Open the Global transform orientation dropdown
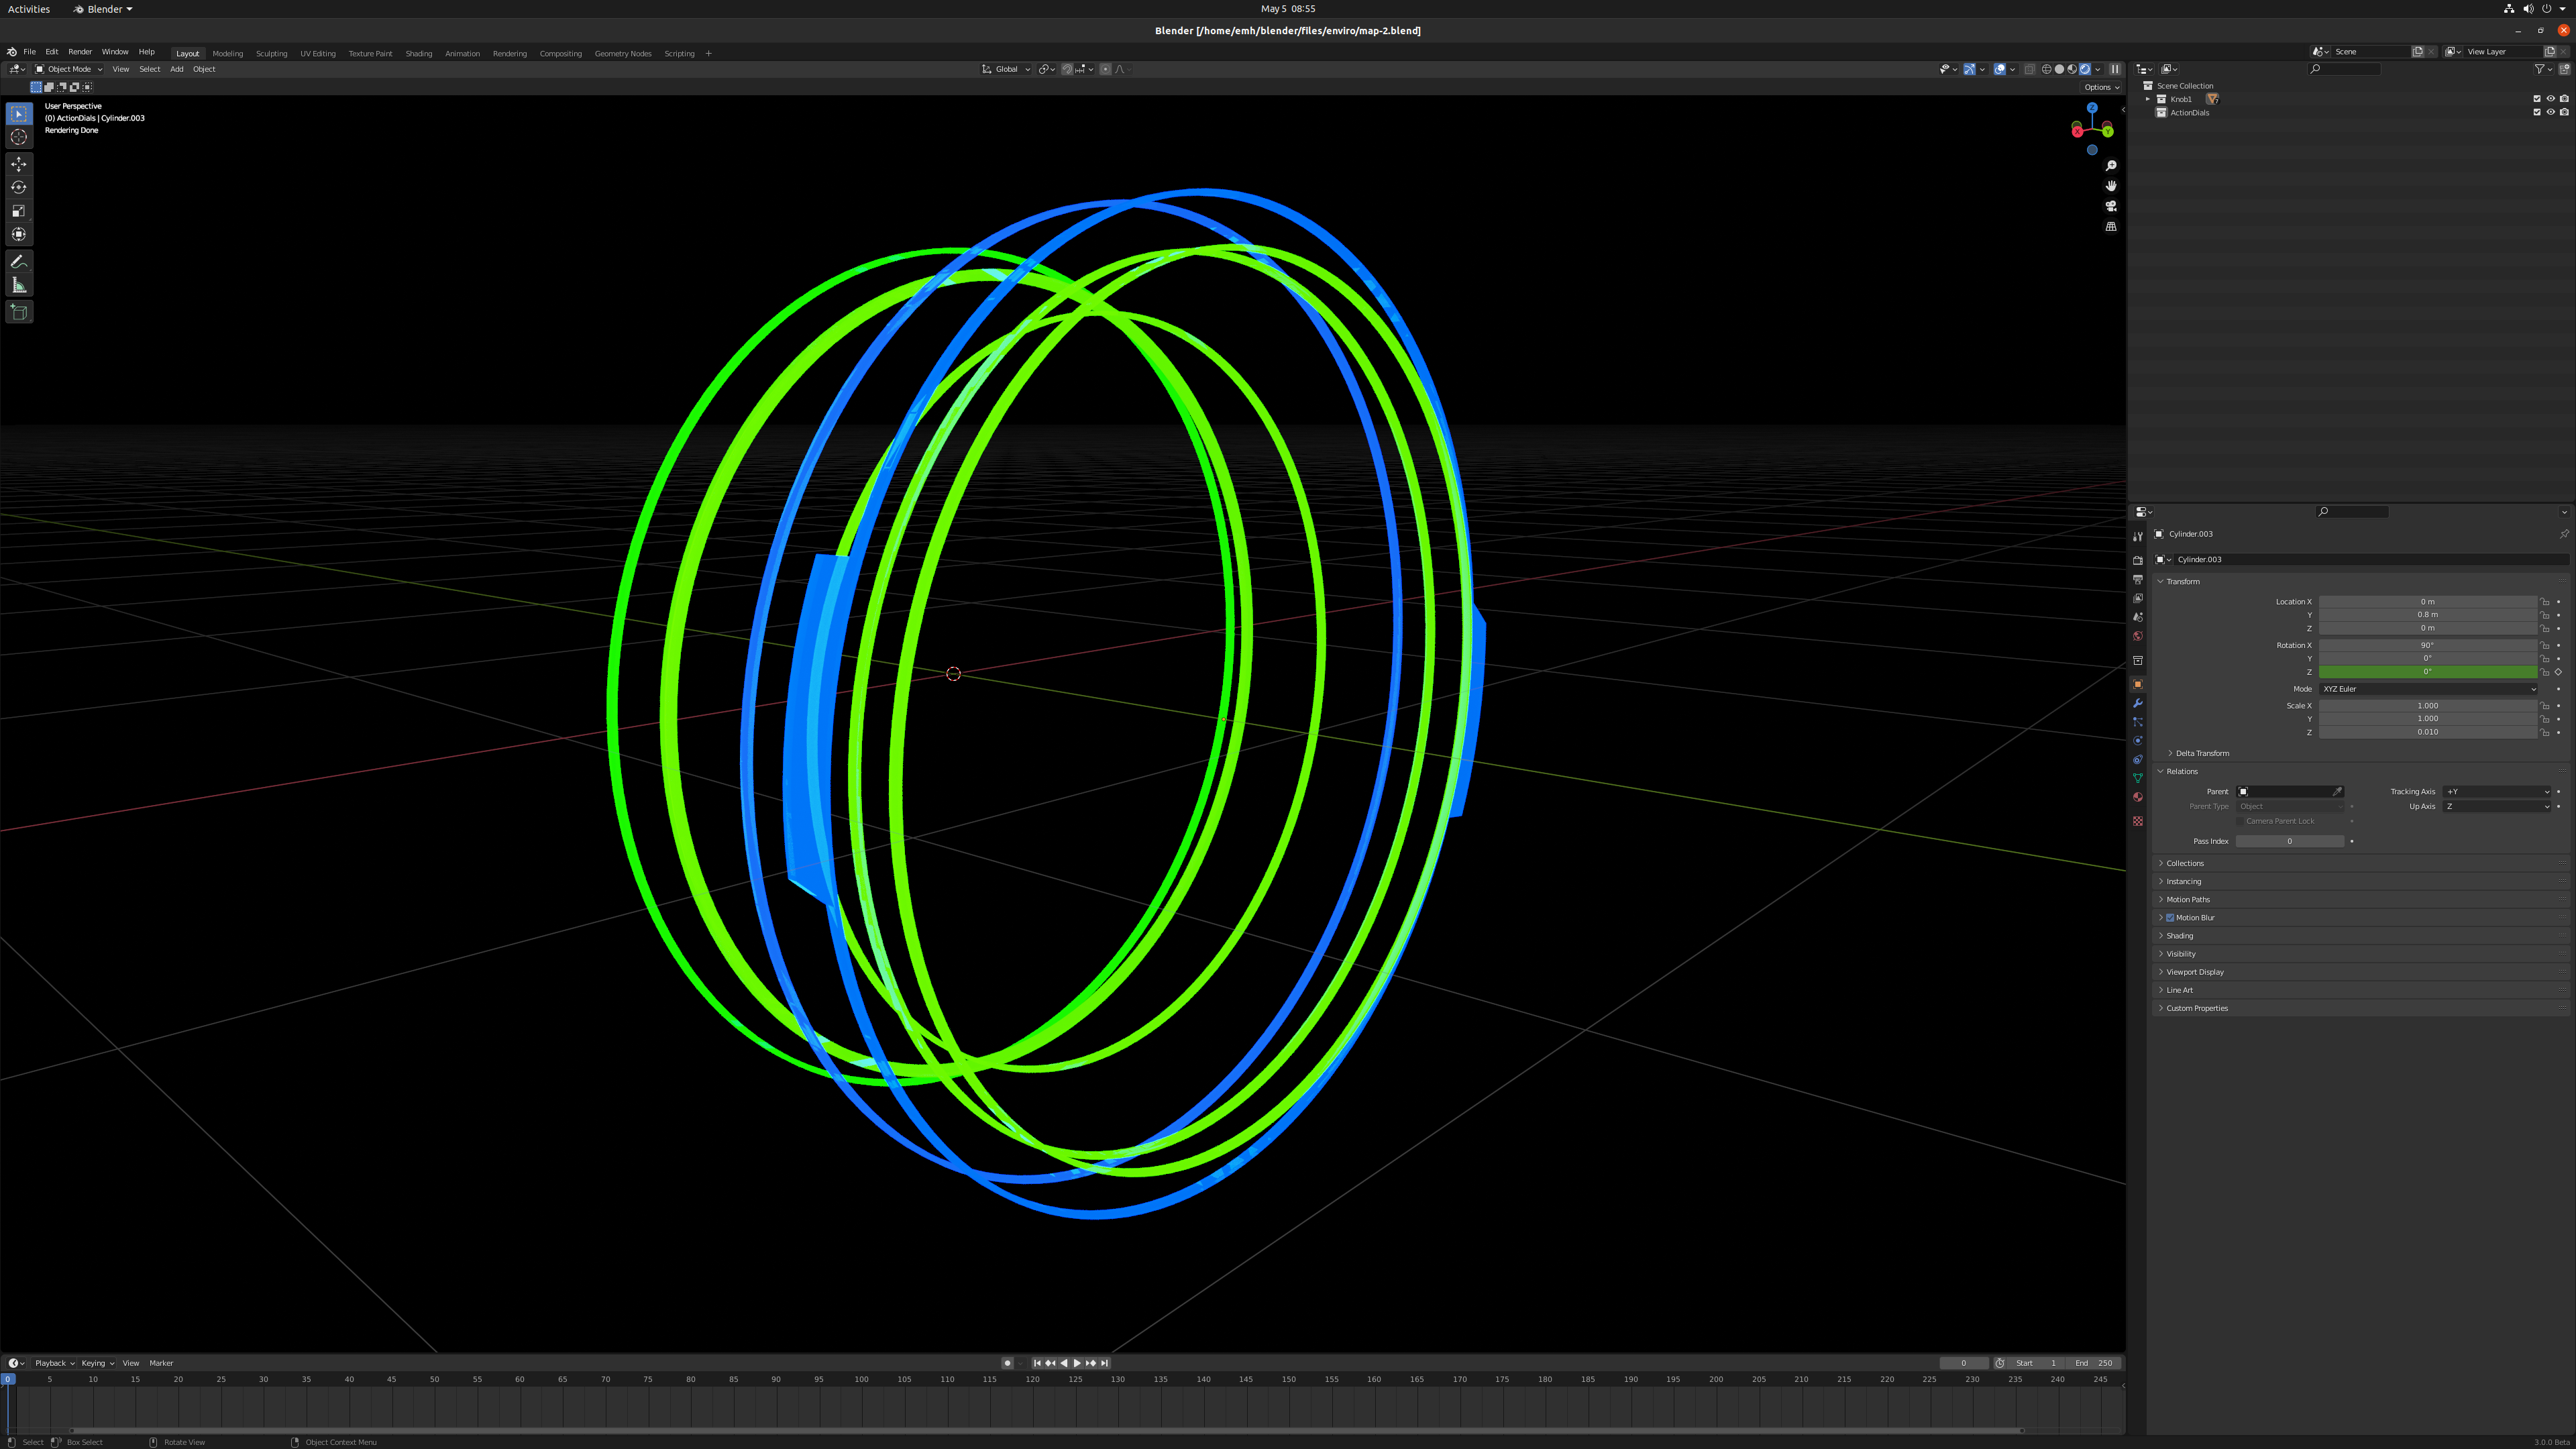 [1006, 69]
